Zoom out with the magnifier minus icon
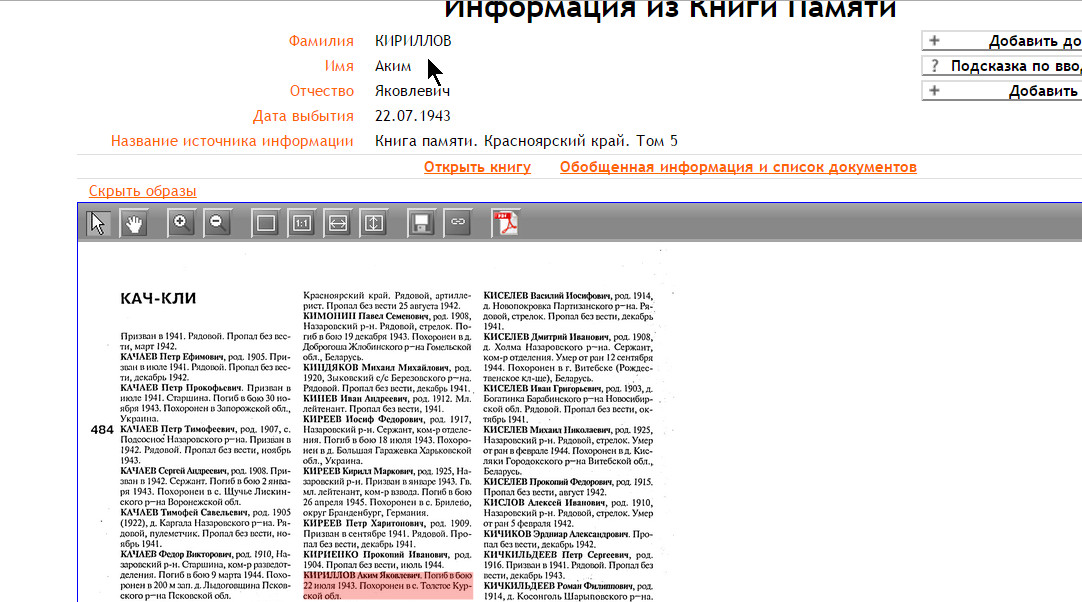This screenshot has width=1082, height=602. [217, 223]
